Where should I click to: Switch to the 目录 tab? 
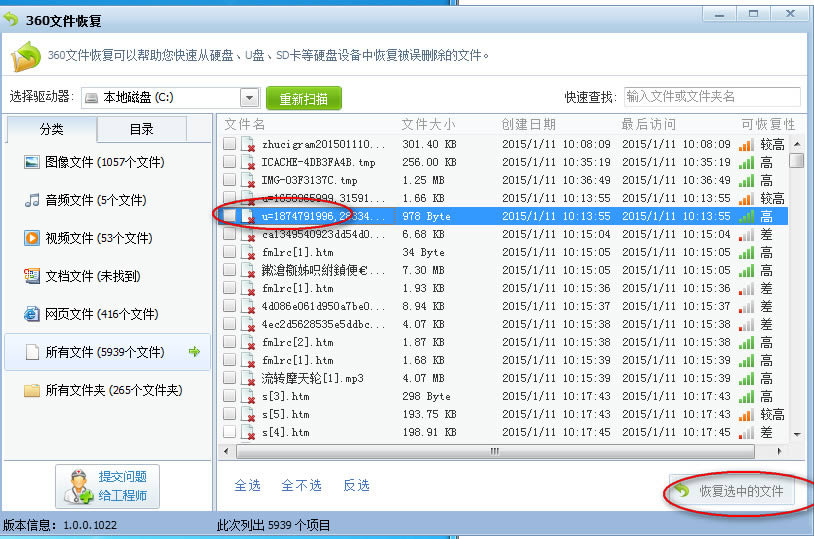click(141, 129)
